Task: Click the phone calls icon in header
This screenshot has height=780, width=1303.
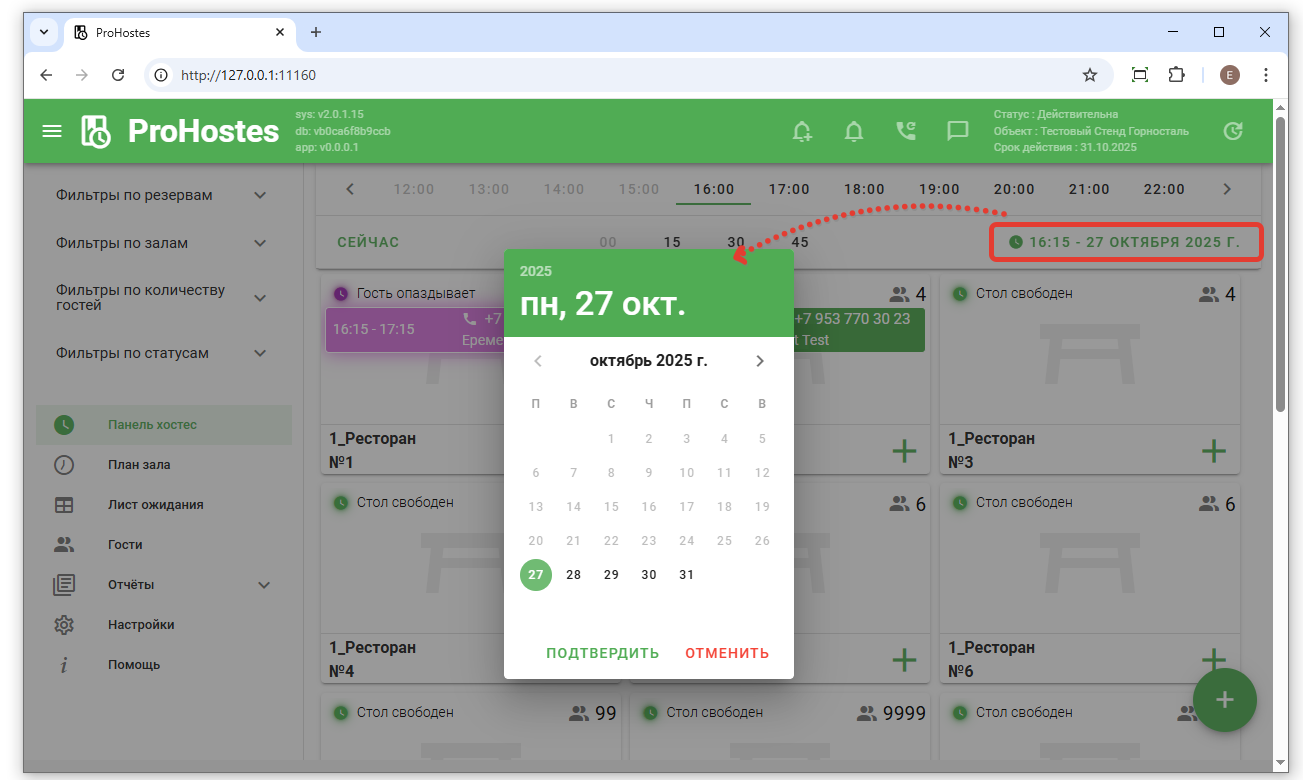Action: click(906, 131)
